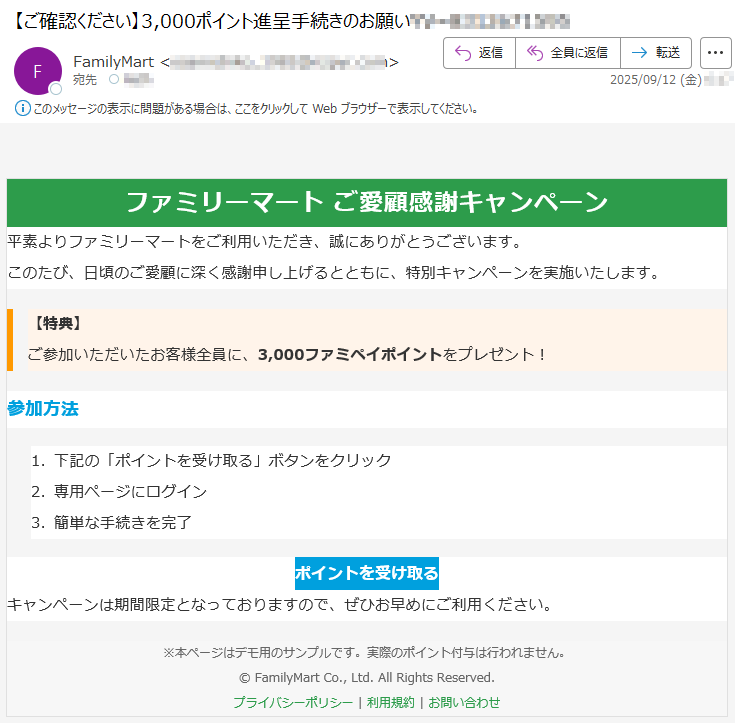
Task: Open the プライバシーポリシー link
Action: tap(293, 702)
